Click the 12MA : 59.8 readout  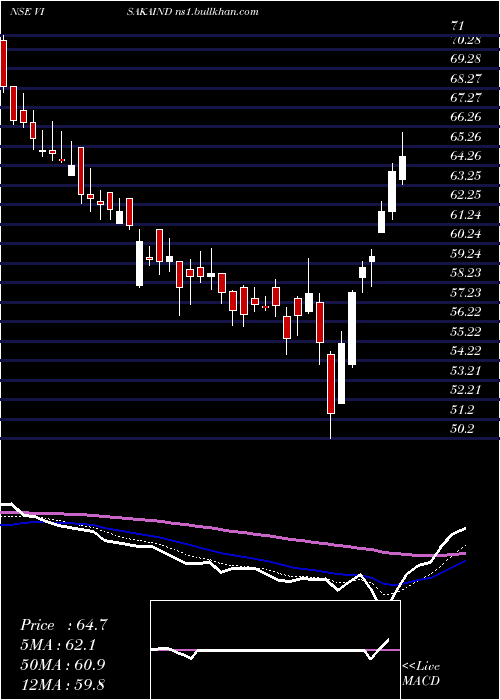pyautogui.click(x=62, y=684)
